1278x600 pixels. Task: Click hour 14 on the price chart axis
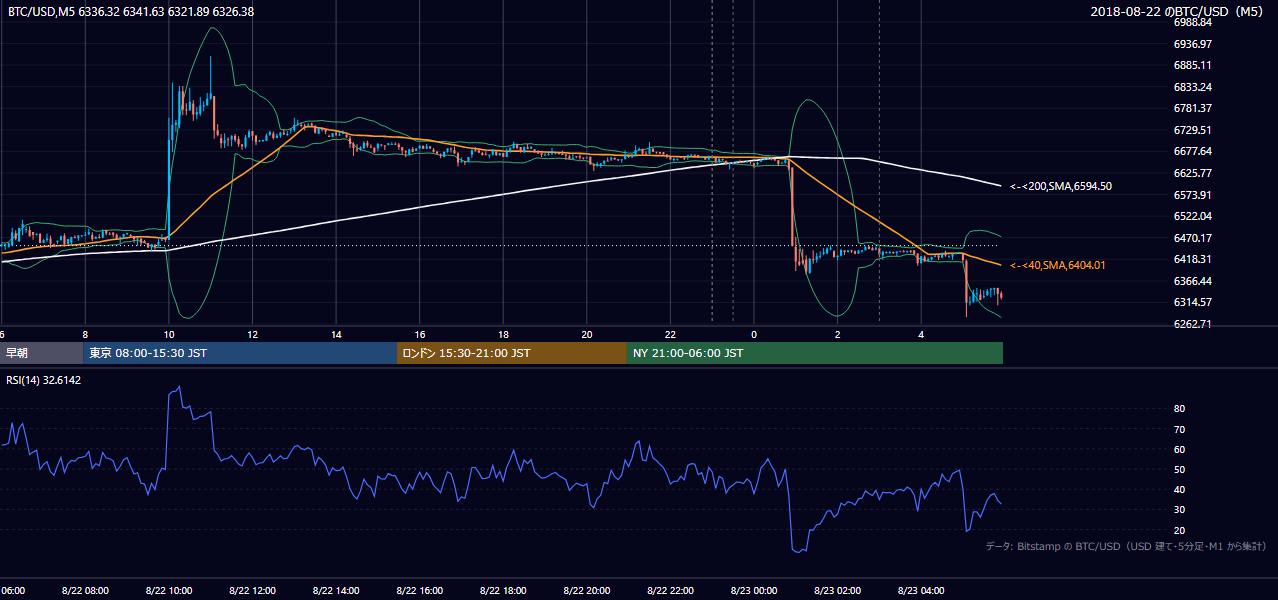(336, 335)
